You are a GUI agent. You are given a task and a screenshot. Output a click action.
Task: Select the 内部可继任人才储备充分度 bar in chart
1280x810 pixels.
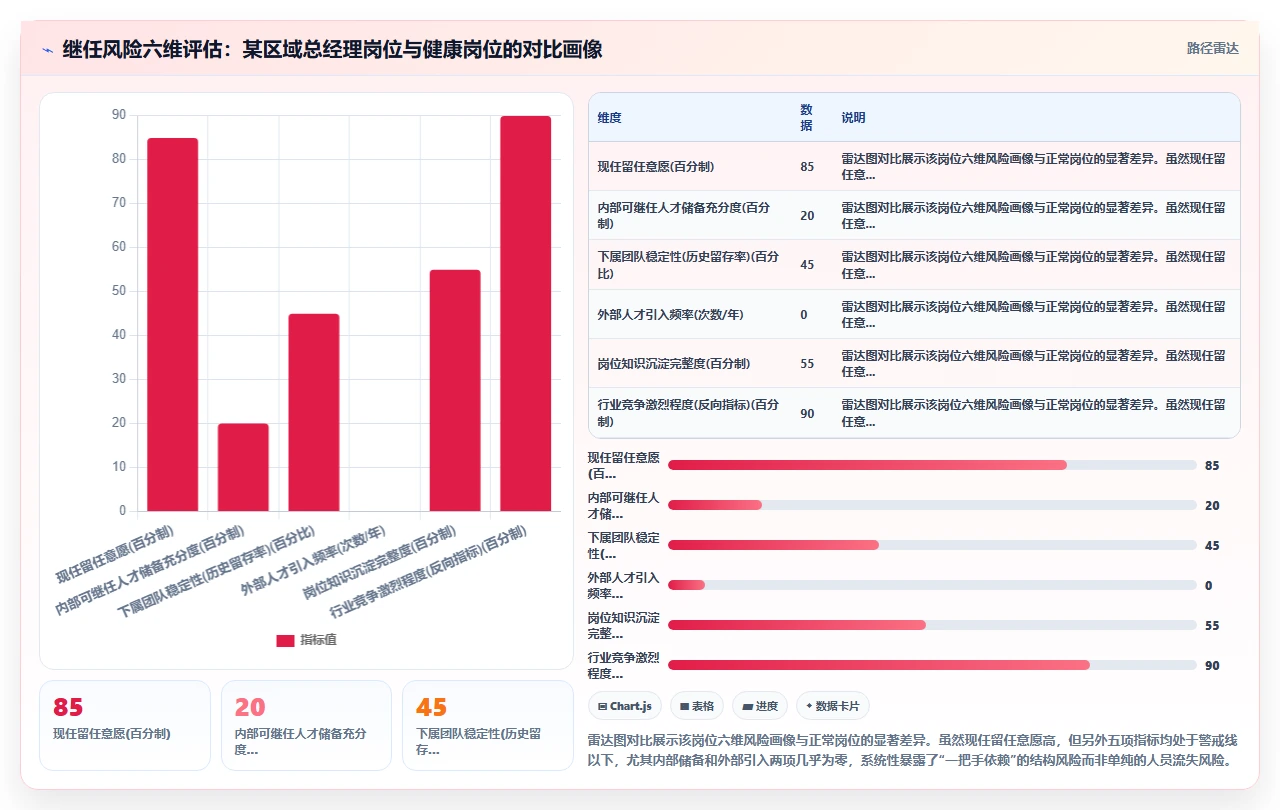pyautogui.click(x=243, y=467)
